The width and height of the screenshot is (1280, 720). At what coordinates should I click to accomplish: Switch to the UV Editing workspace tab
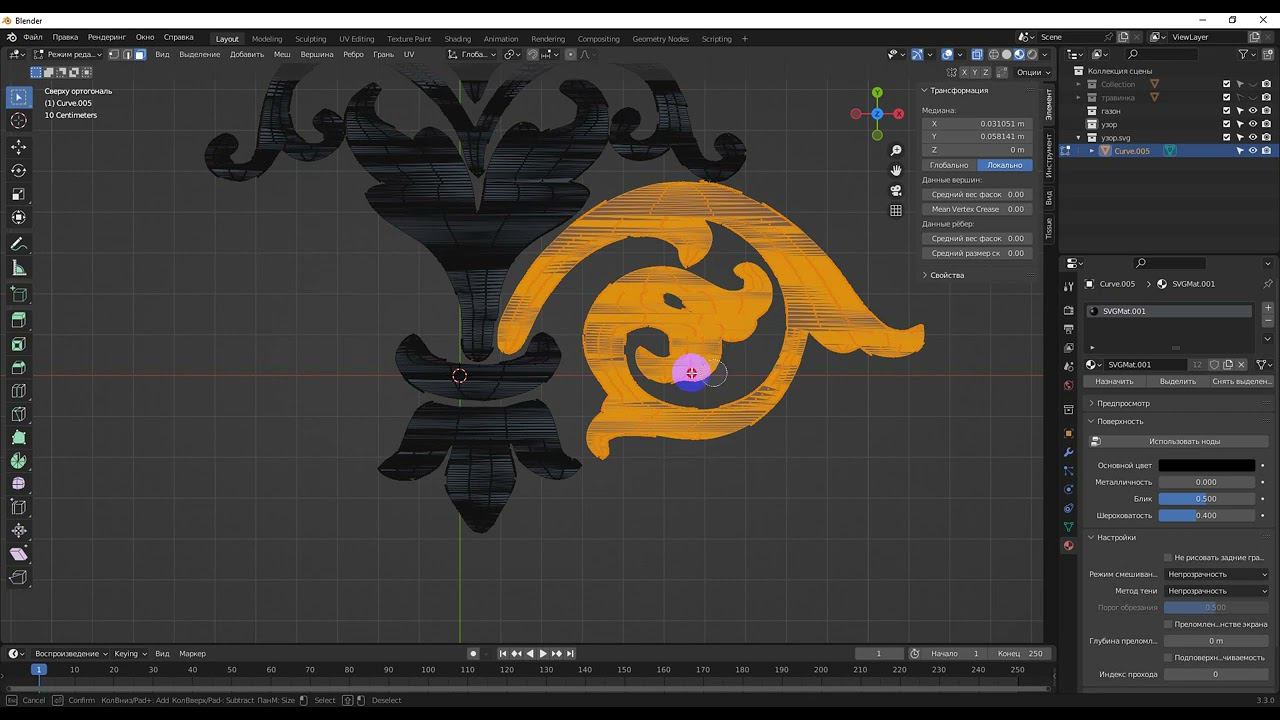pyautogui.click(x=356, y=39)
